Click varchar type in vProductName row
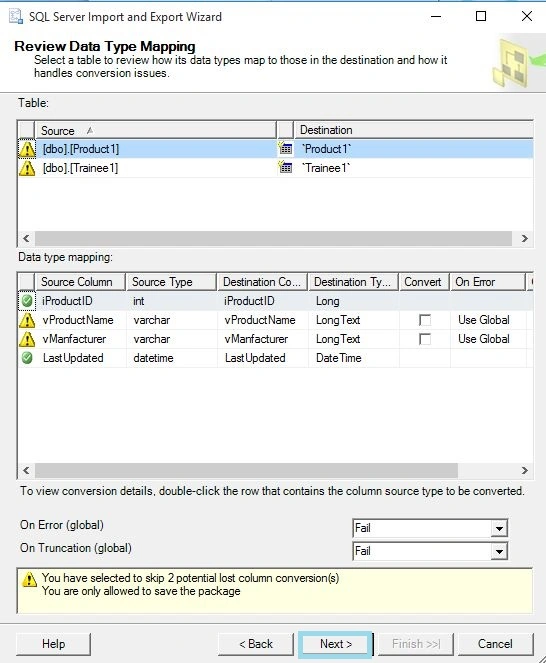 tap(171, 320)
